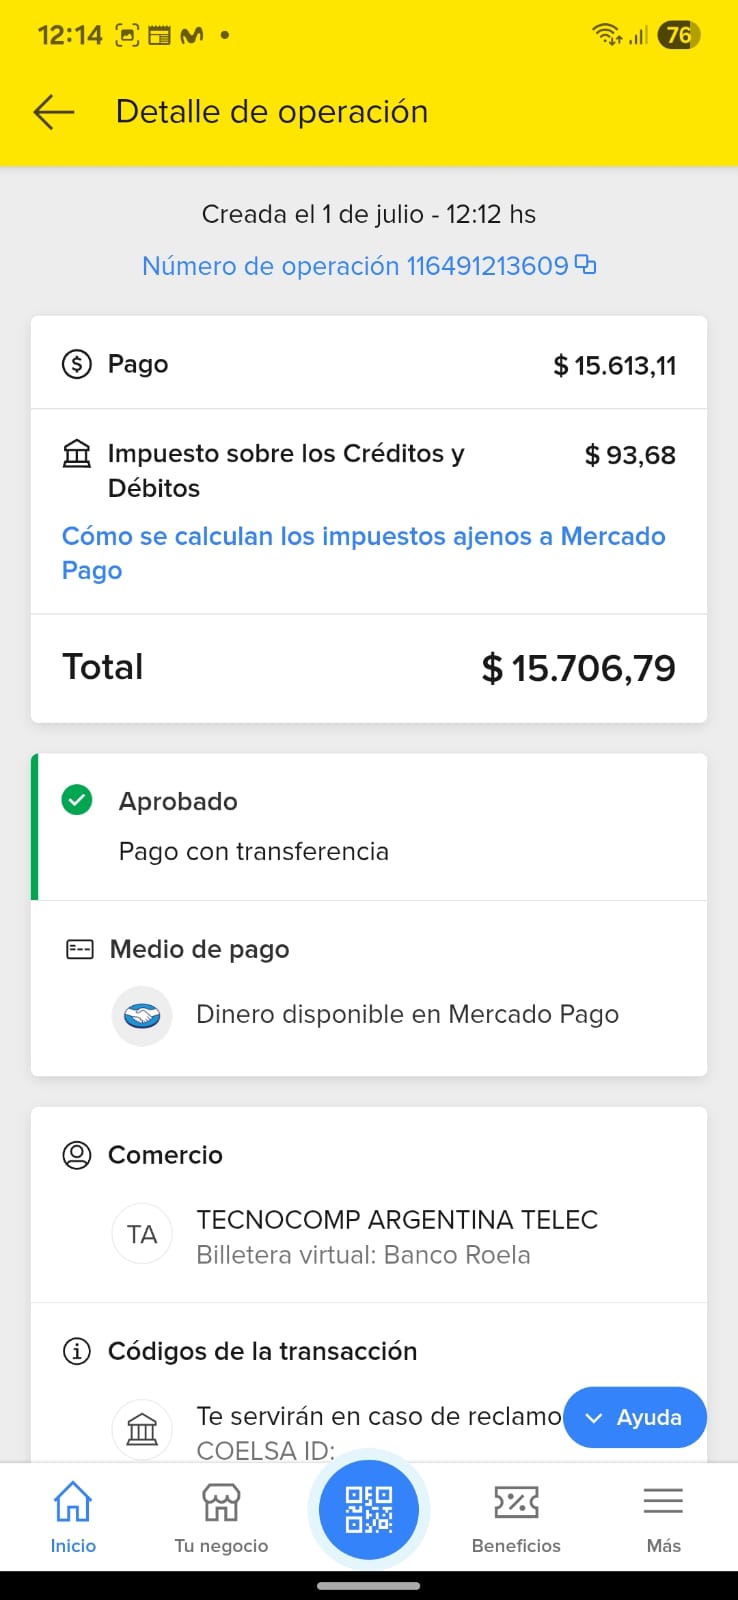
Task: Tap the dollar icon next to Pago
Action: tap(77, 364)
